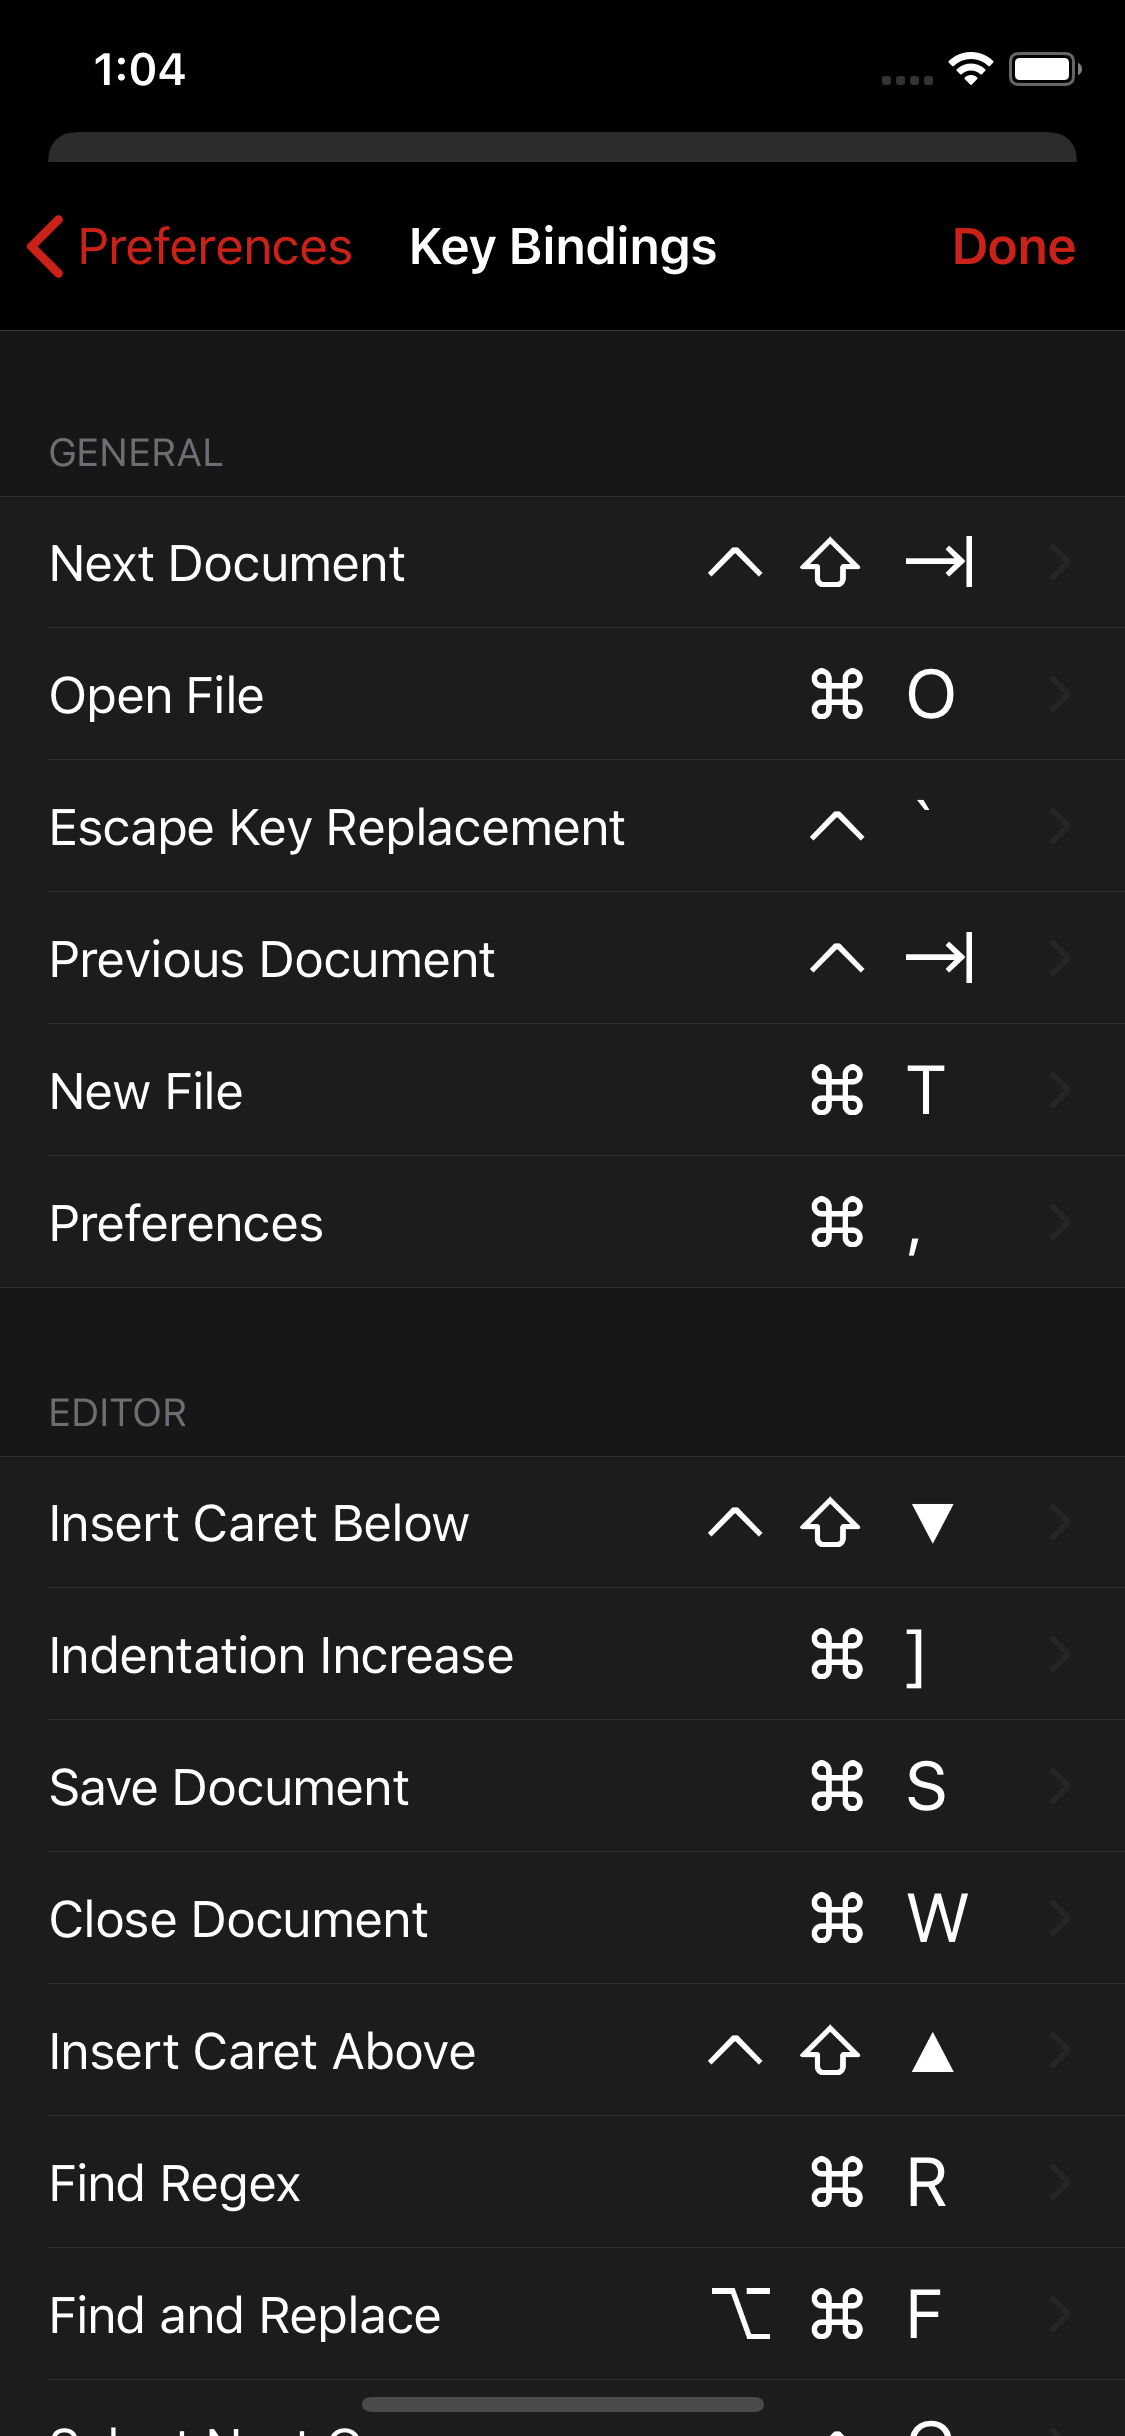Expand the Preferences binding row chevron
The image size is (1125, 2436).
coord(1060,1222)
